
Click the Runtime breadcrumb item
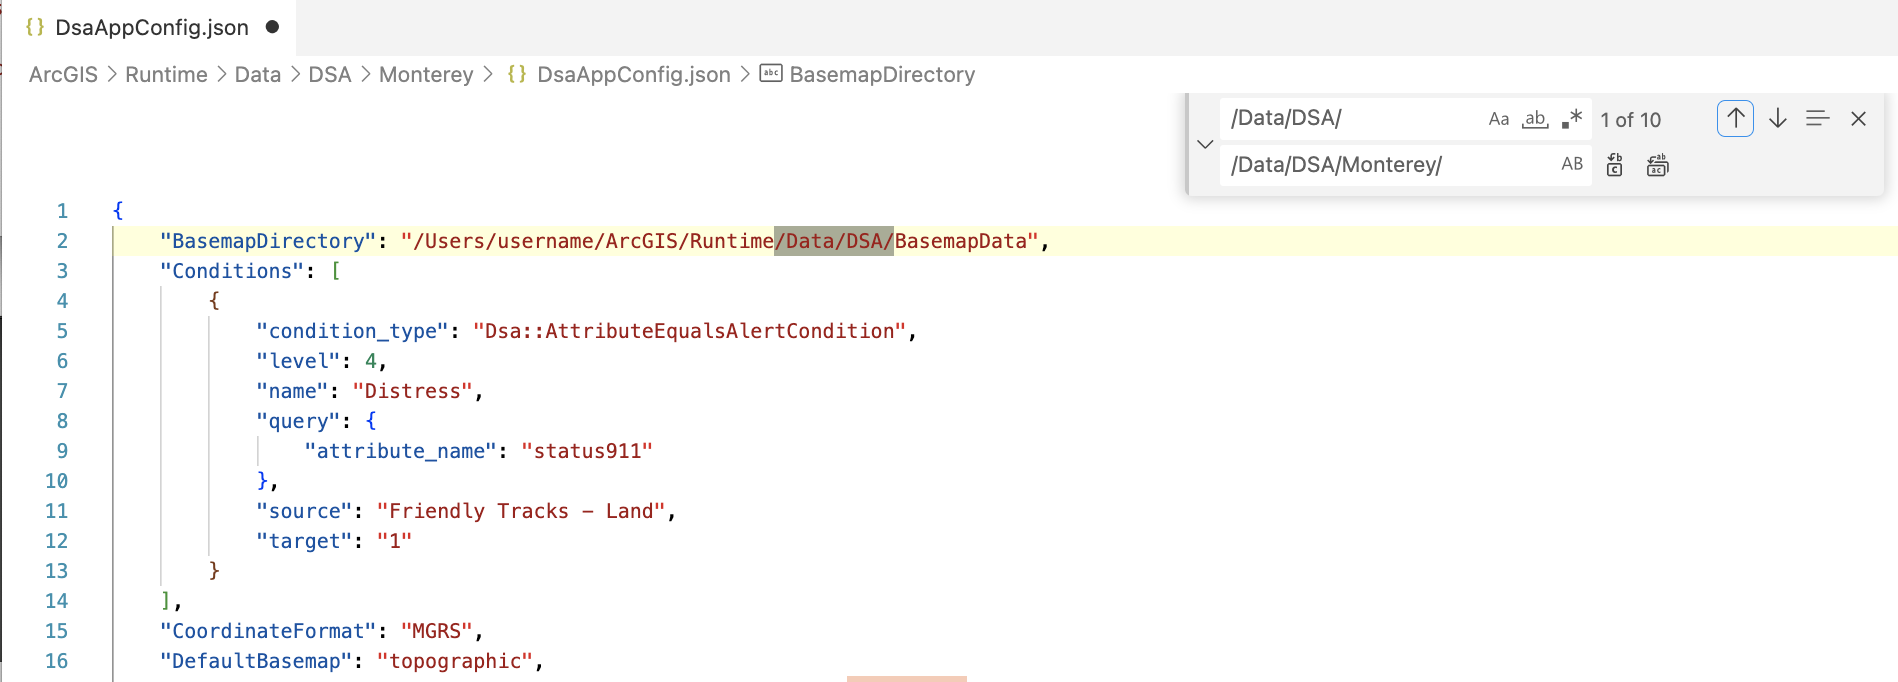coord(166,75)
